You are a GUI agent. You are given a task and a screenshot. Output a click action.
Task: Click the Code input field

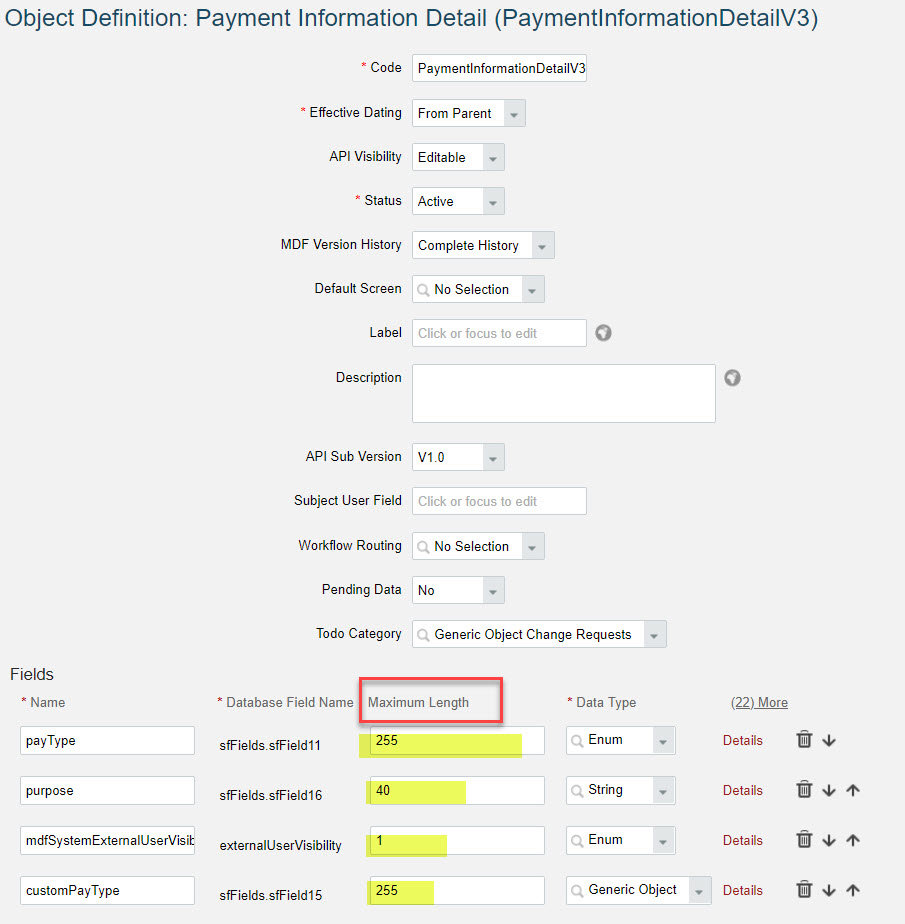[499, 68]
